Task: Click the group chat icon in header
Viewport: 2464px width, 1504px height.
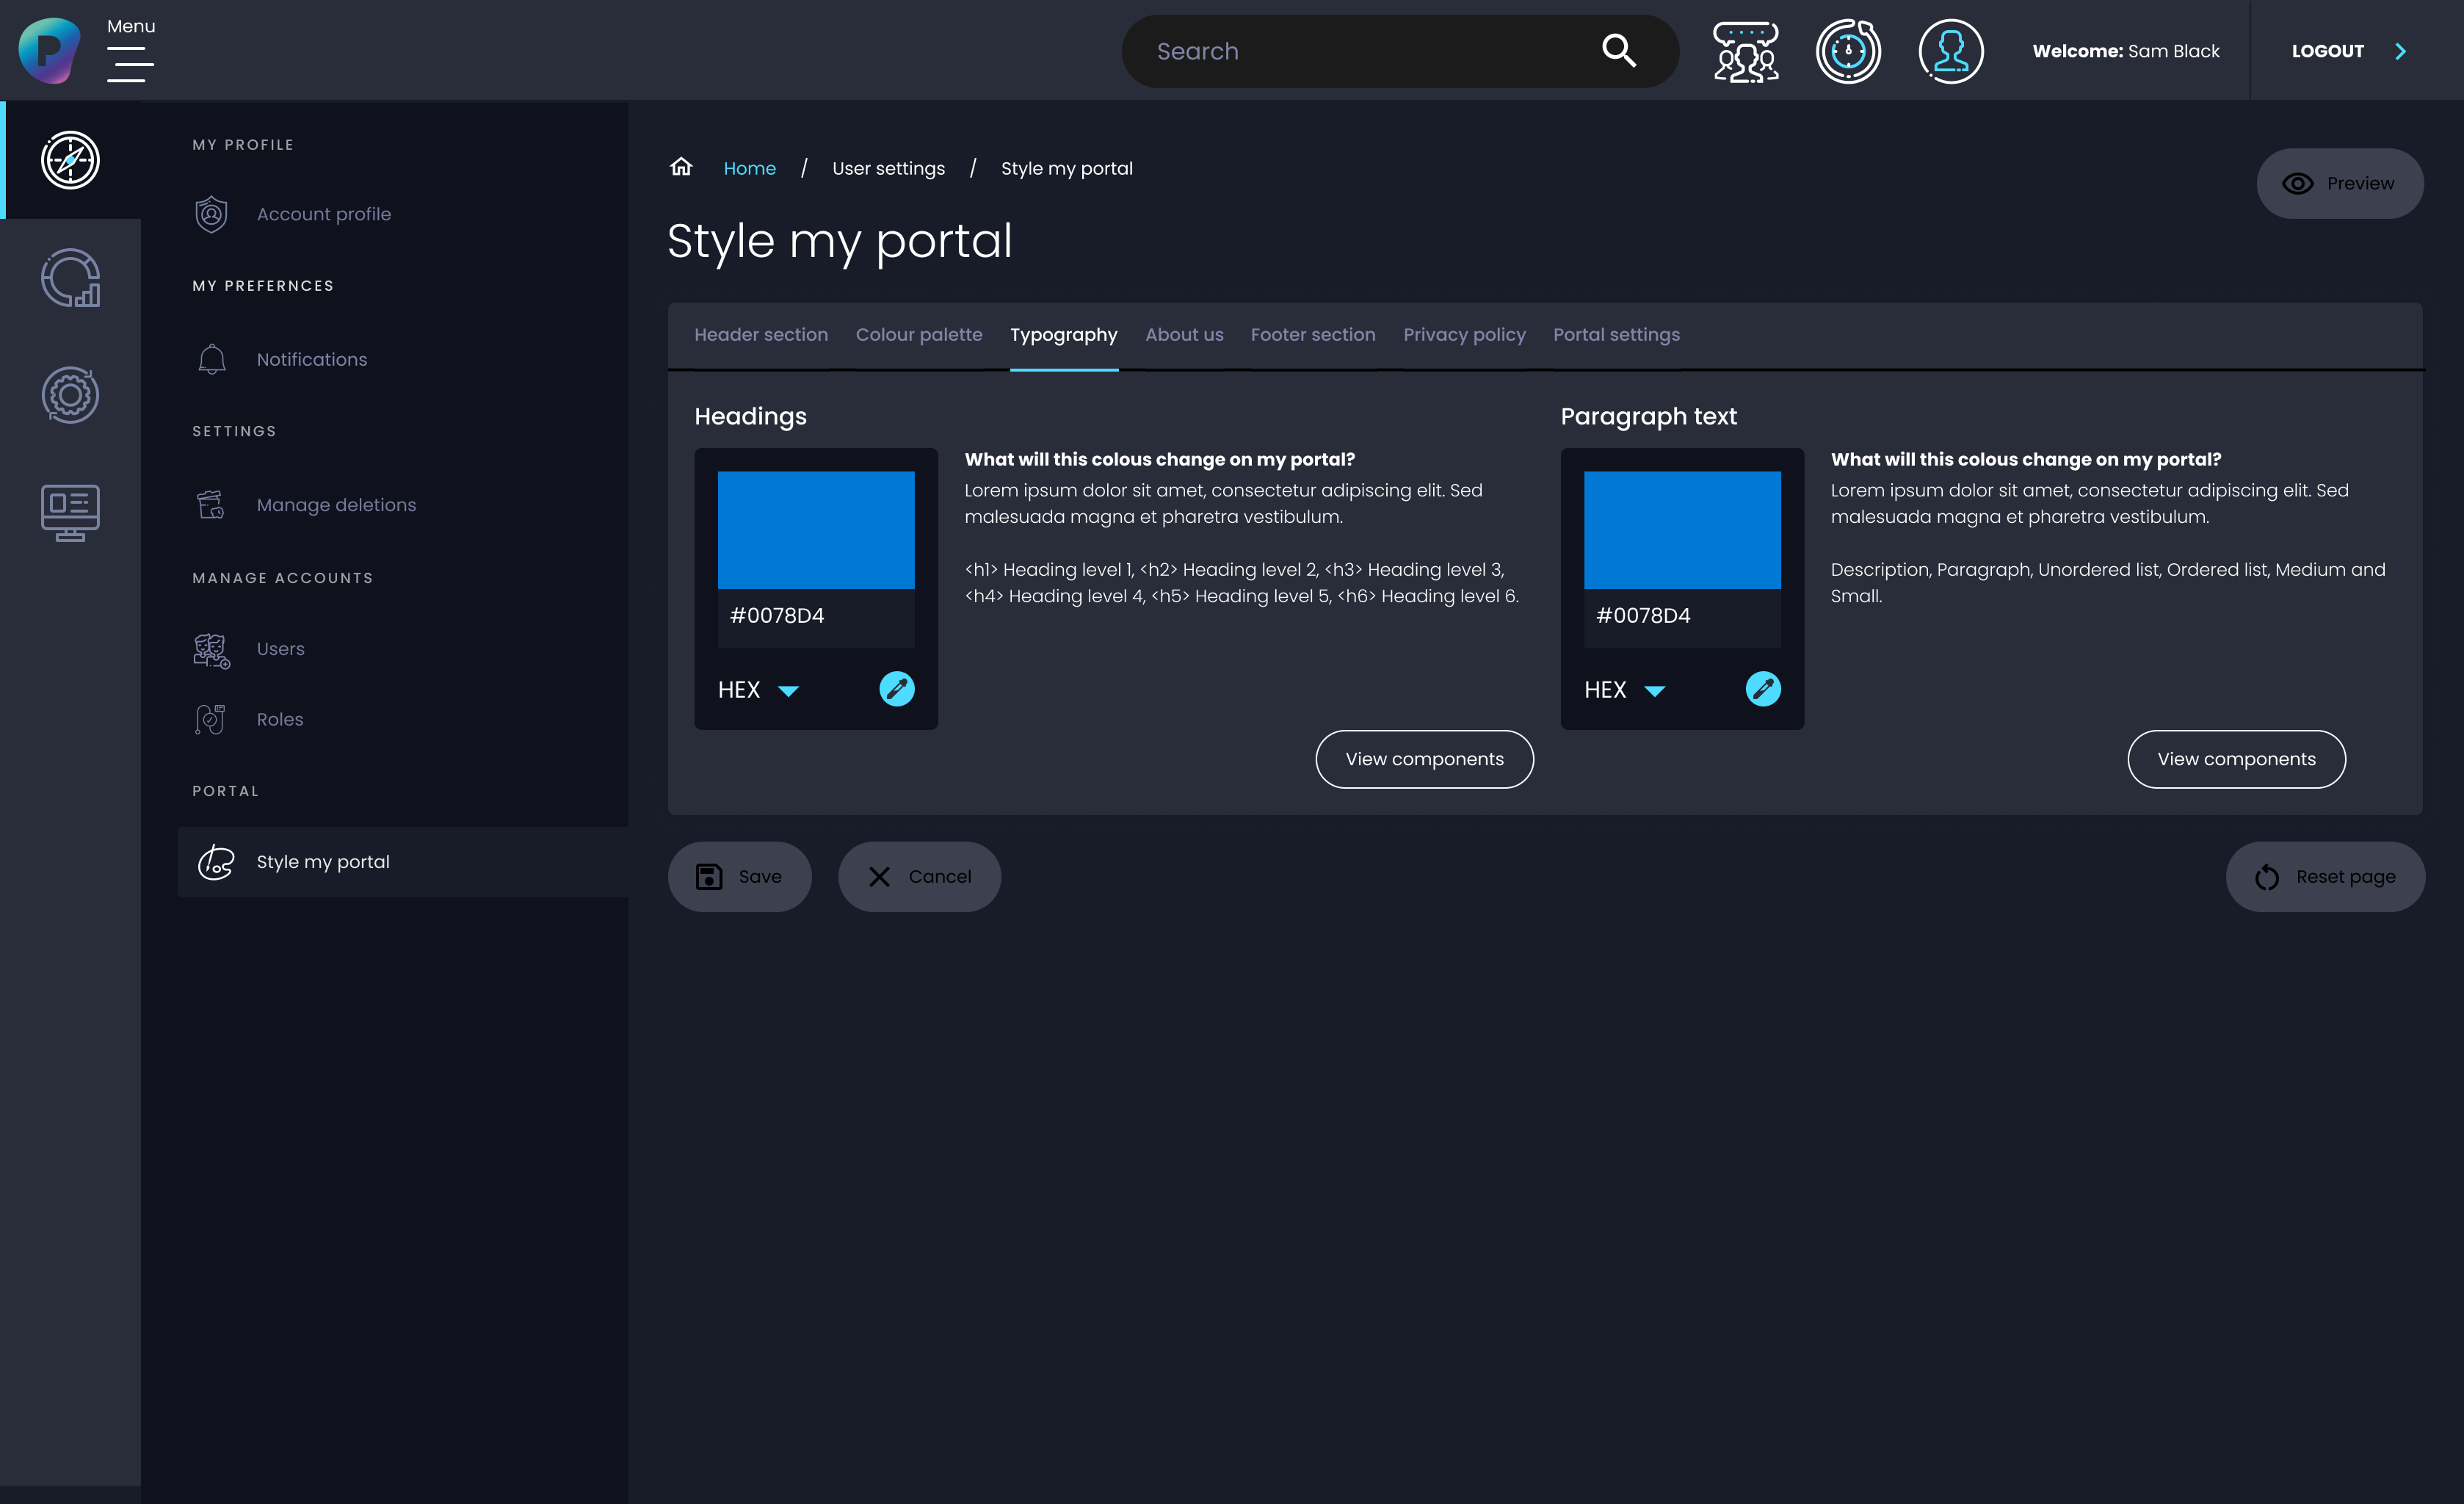Action: [1745, 51]
